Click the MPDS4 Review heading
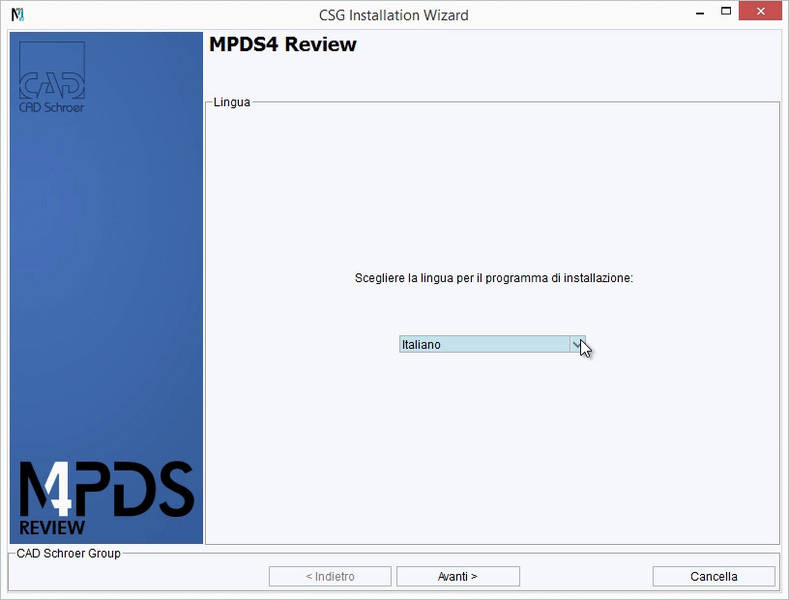 282,44
